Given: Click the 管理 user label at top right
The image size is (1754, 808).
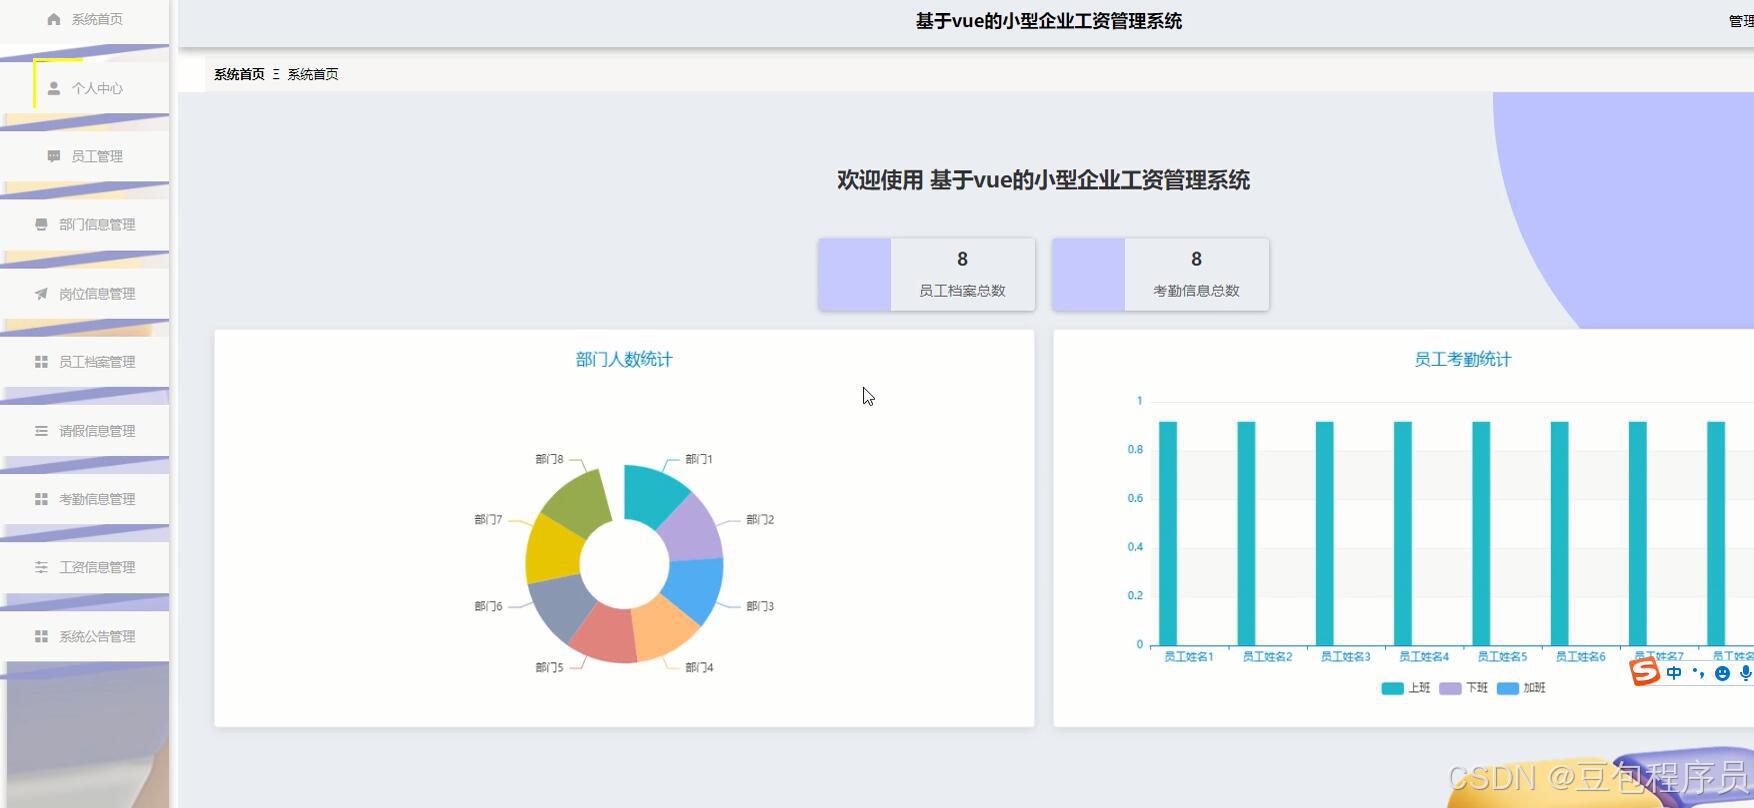Looking at the screenshot, I should [x=1741, y=21].
